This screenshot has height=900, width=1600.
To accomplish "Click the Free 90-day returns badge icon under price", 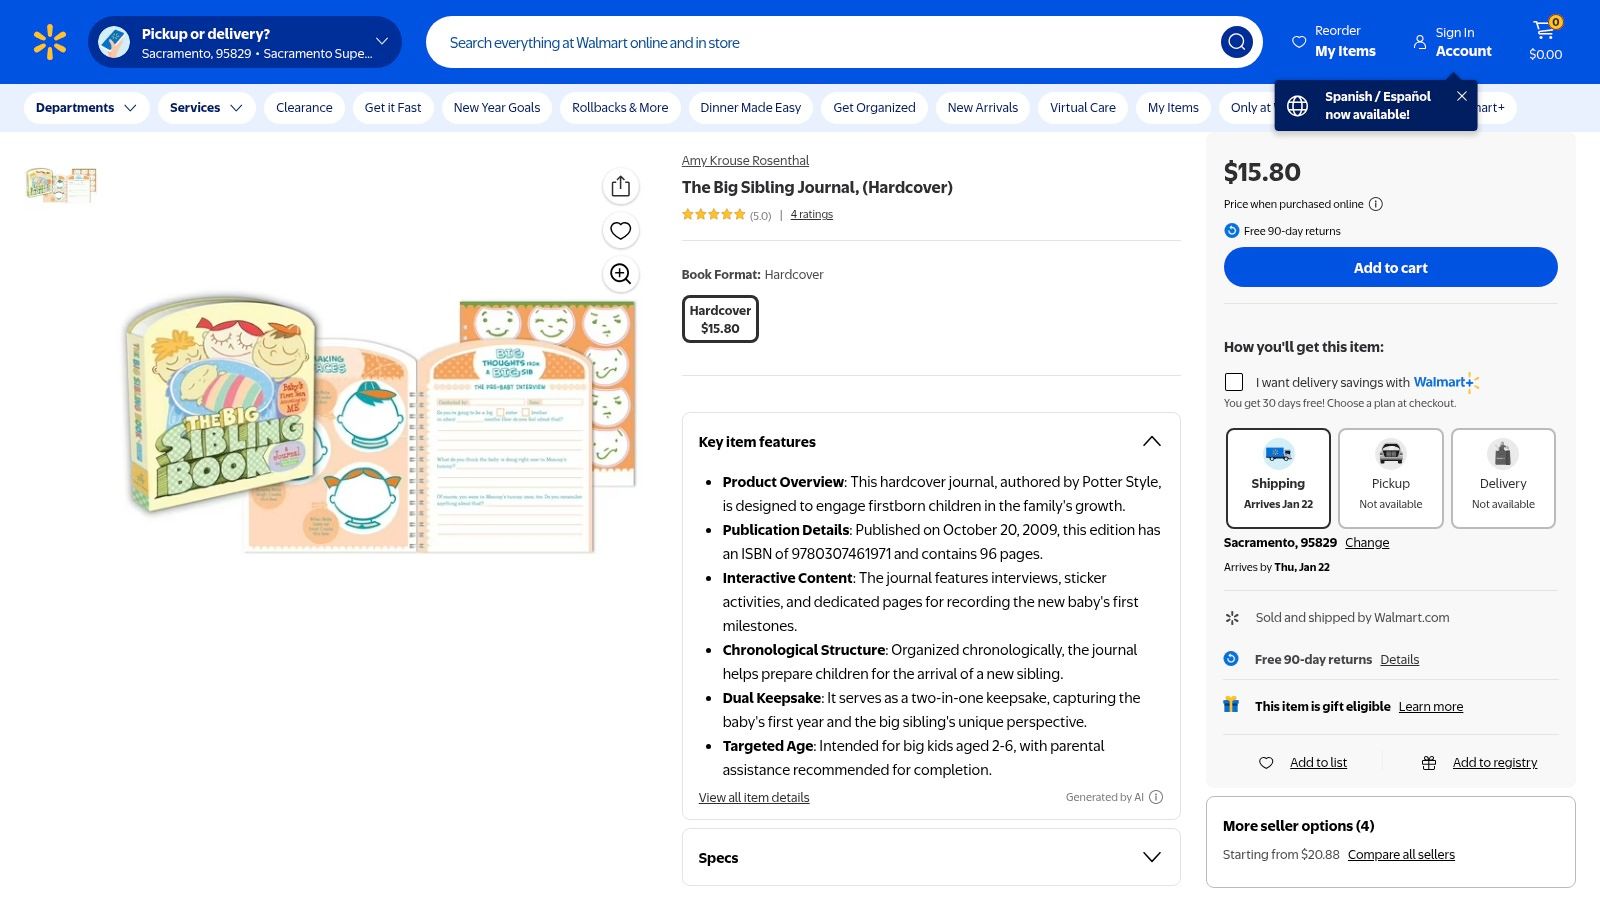I will 1231,231.
